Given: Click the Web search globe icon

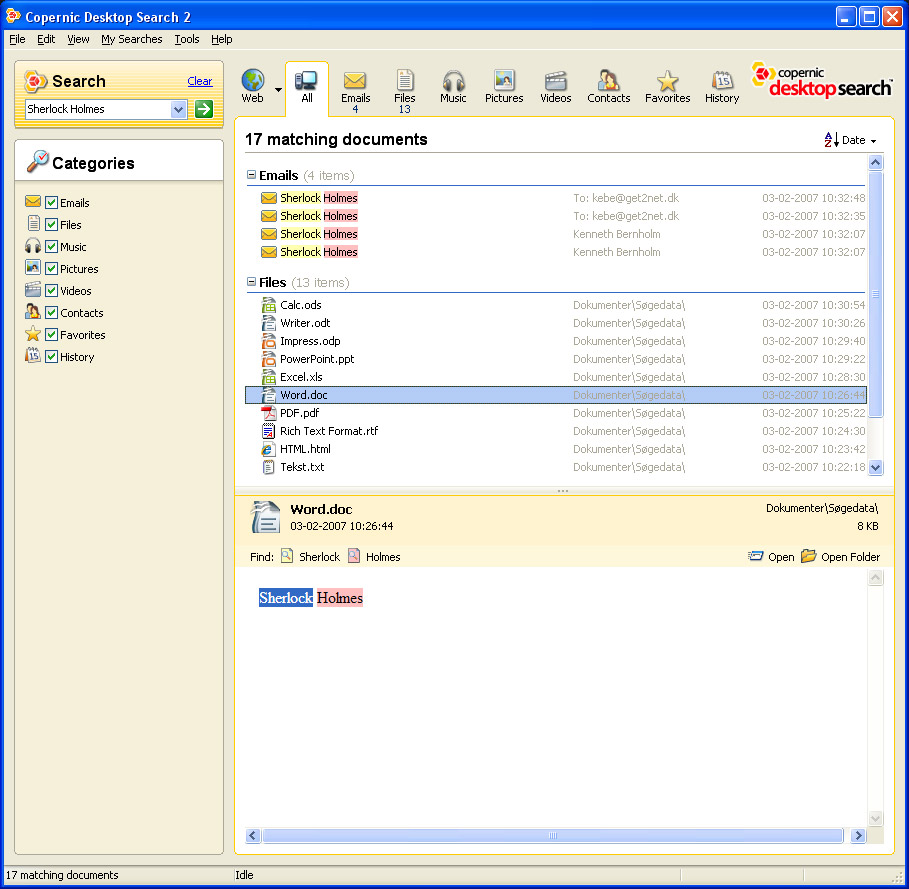Looking at the screenshot, I should [252, 81].
